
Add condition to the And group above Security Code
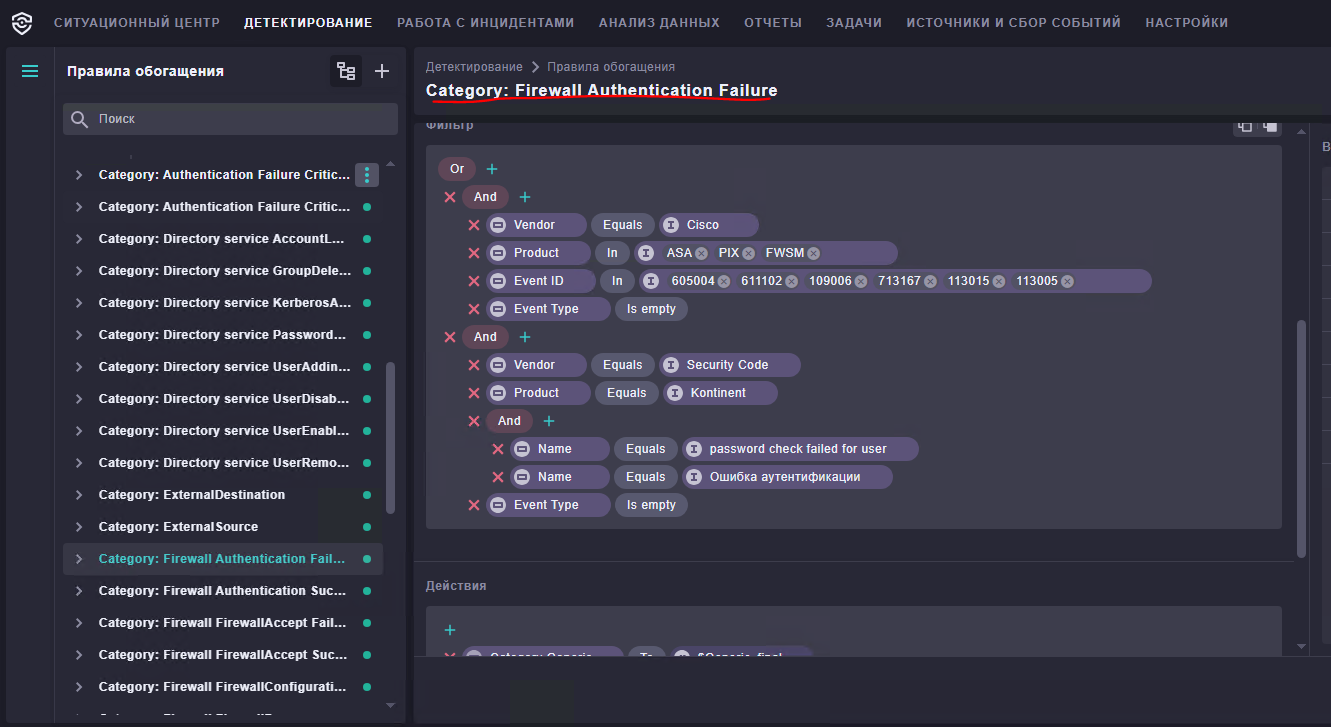[524, 337]
